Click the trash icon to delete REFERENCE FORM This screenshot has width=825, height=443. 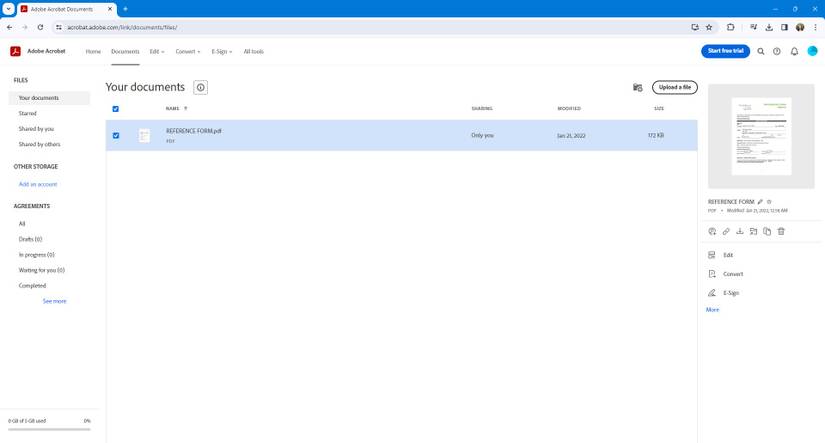pyautogui.click(x=781, y=231)
